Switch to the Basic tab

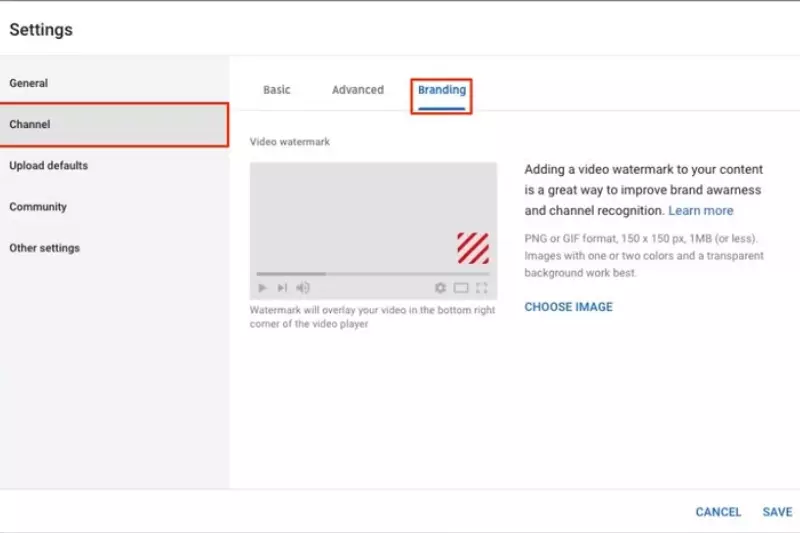point(277,90)
